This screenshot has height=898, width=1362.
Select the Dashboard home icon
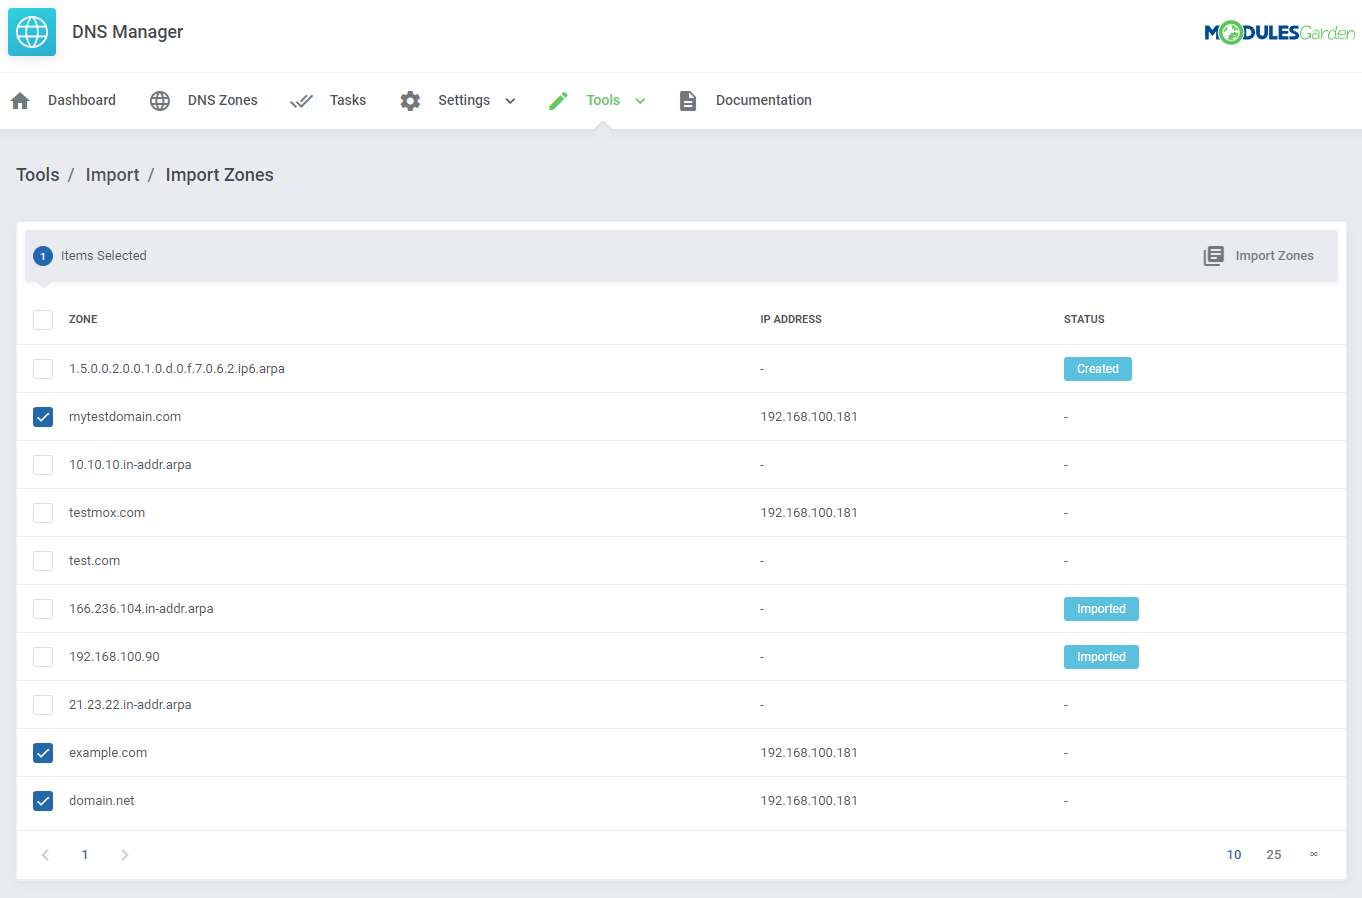tap(19, 100)
